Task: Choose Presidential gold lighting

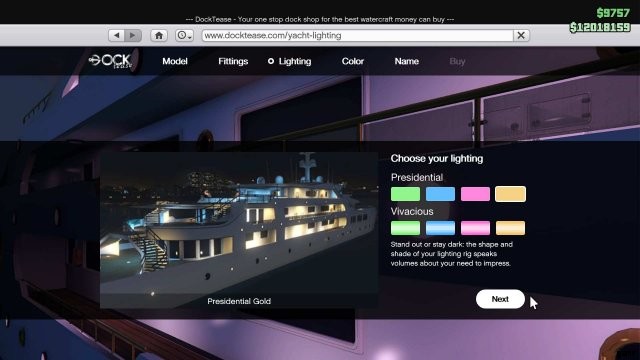Action: click(x=511, y=194)
